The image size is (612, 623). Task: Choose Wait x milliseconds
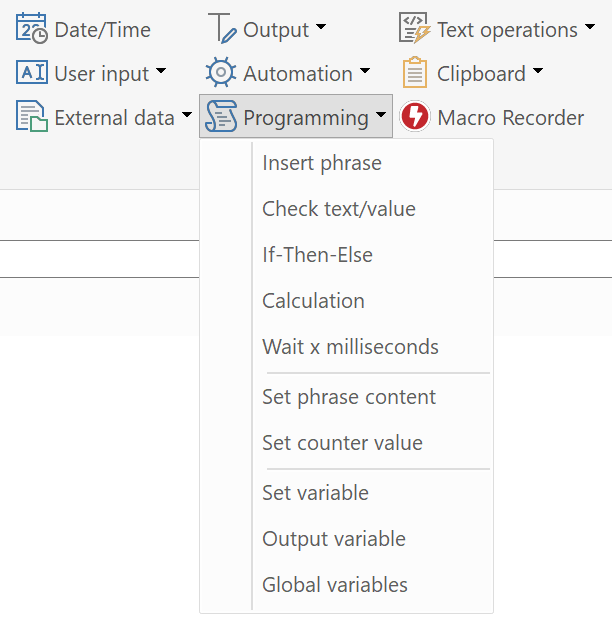coord(347,347)
